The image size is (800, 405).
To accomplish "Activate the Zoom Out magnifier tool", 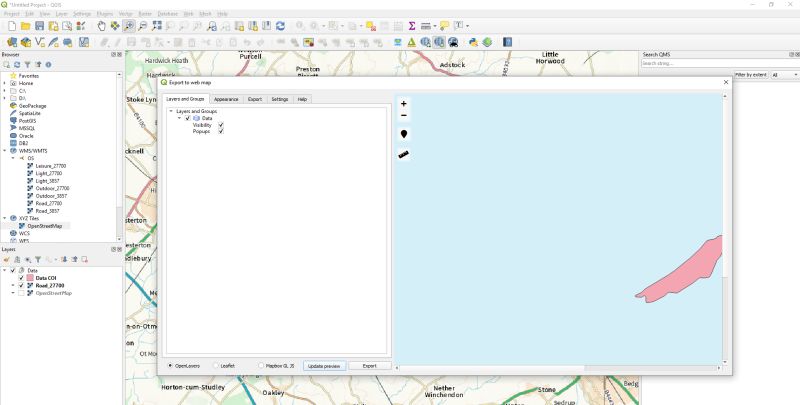I will [143, 26].
